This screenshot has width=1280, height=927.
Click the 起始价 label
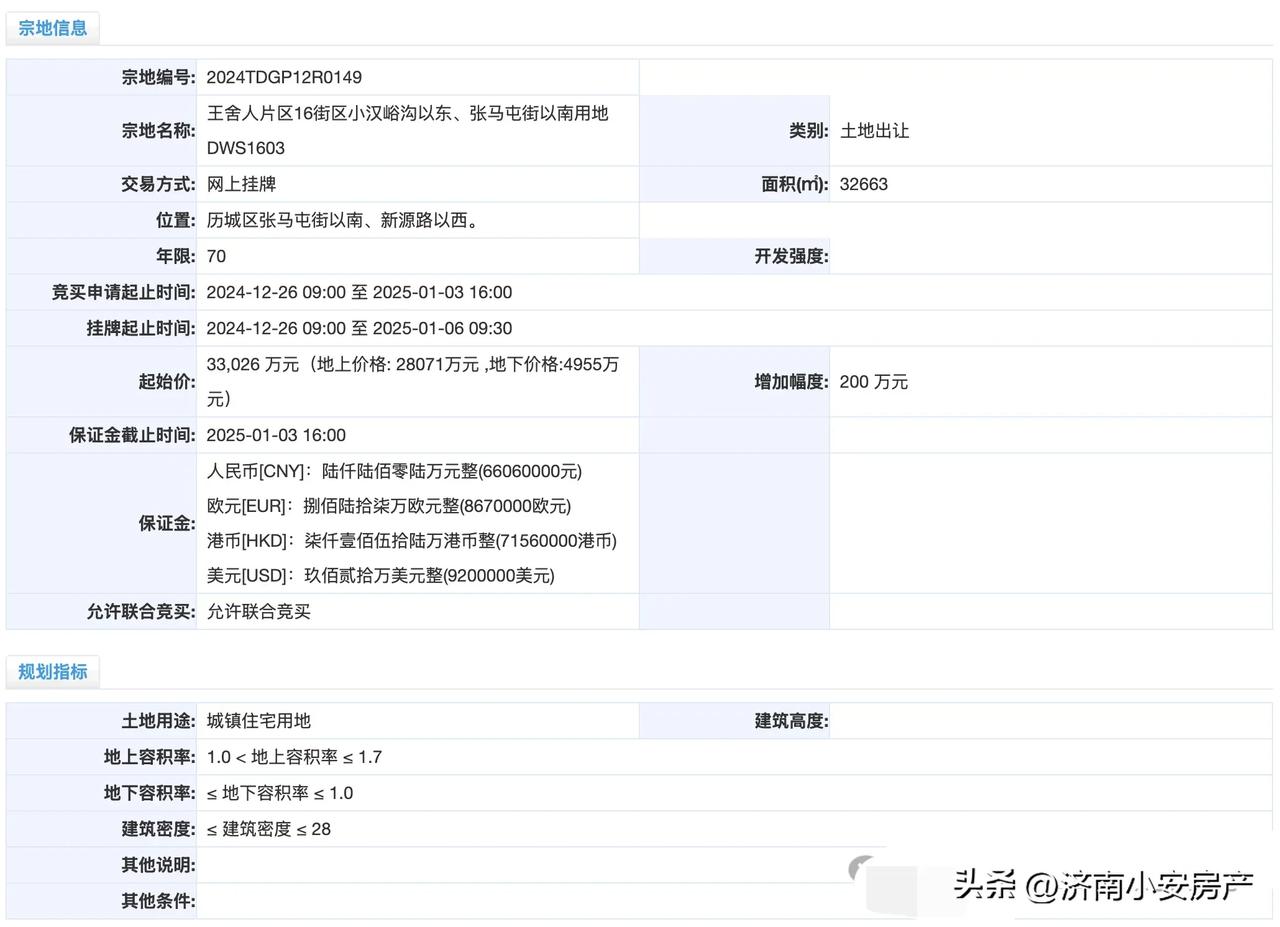(x=166, y=382)
